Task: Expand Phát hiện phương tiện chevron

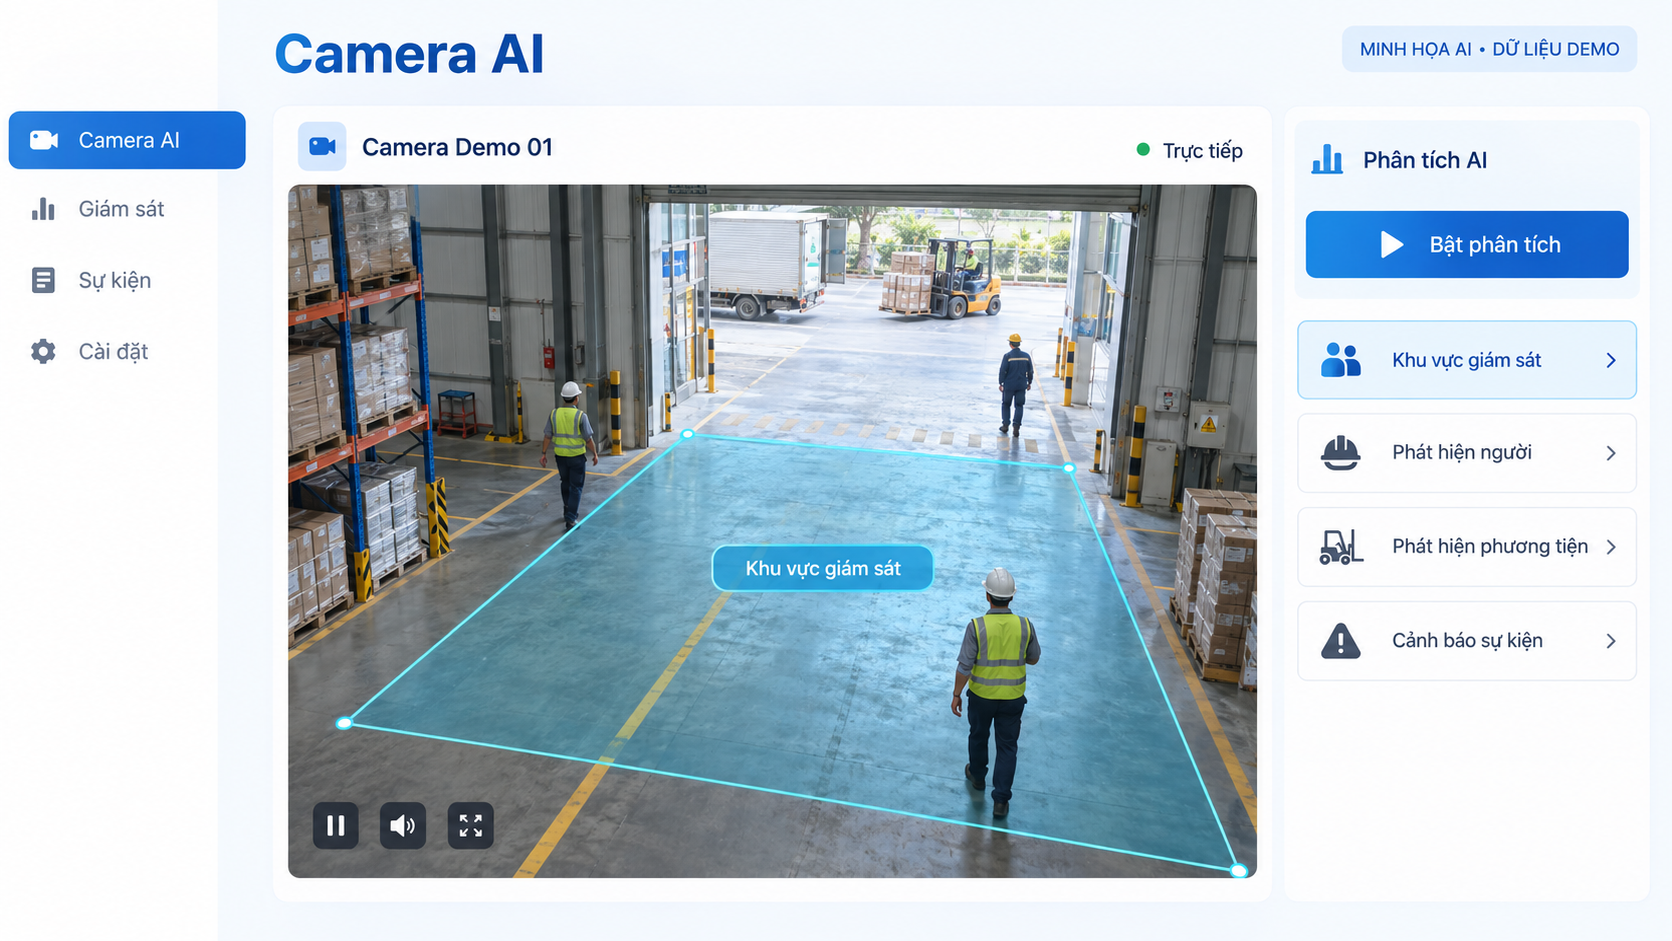Action: (1611, 547)
